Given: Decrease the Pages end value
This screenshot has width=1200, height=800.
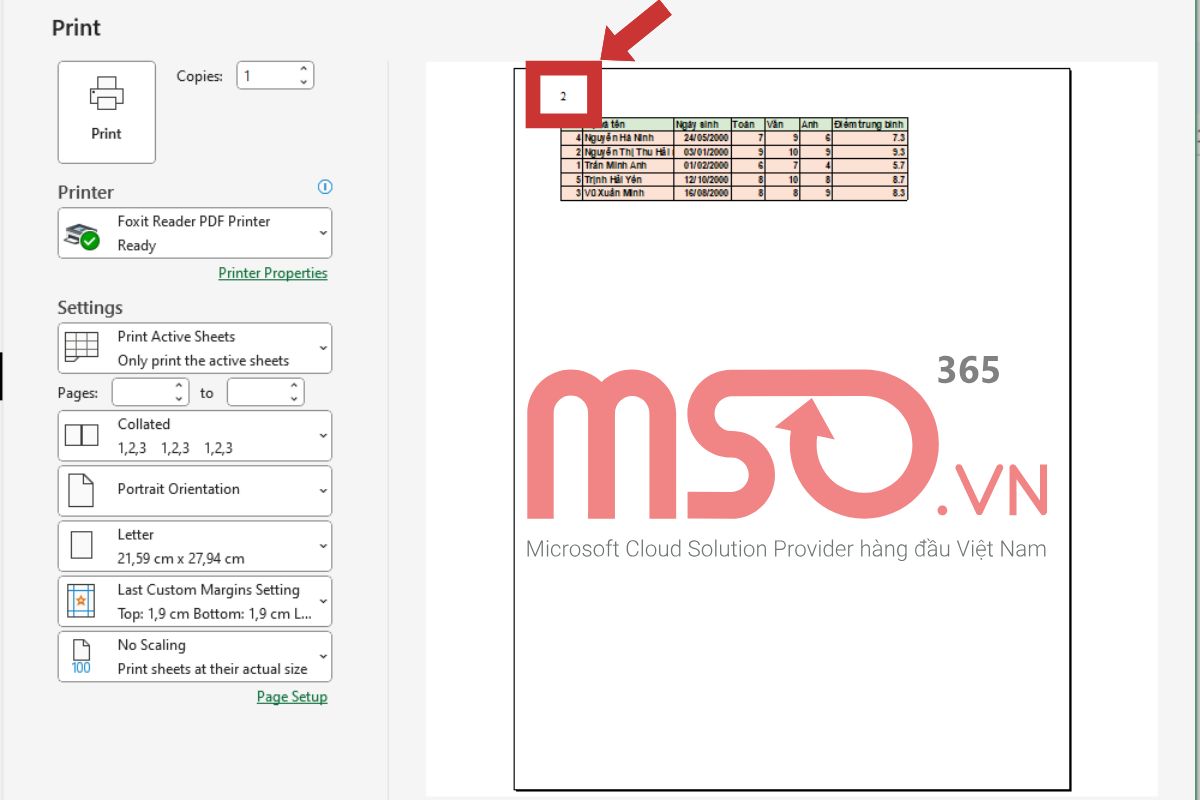Looking at the screenshot, I should coord(296,398).
